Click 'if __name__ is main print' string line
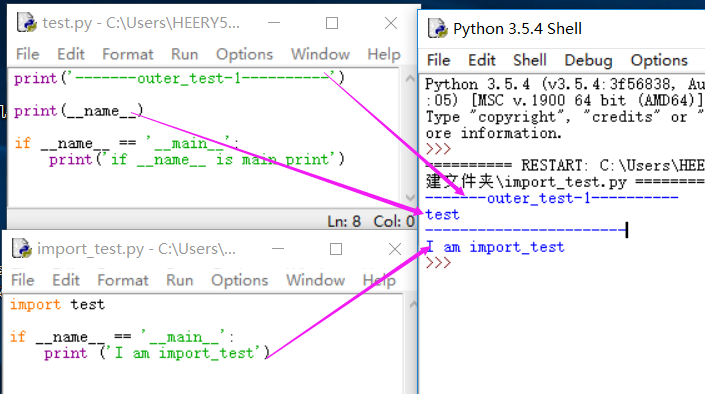705x394 pixels. pyautogui.click(x=196, y=159)
